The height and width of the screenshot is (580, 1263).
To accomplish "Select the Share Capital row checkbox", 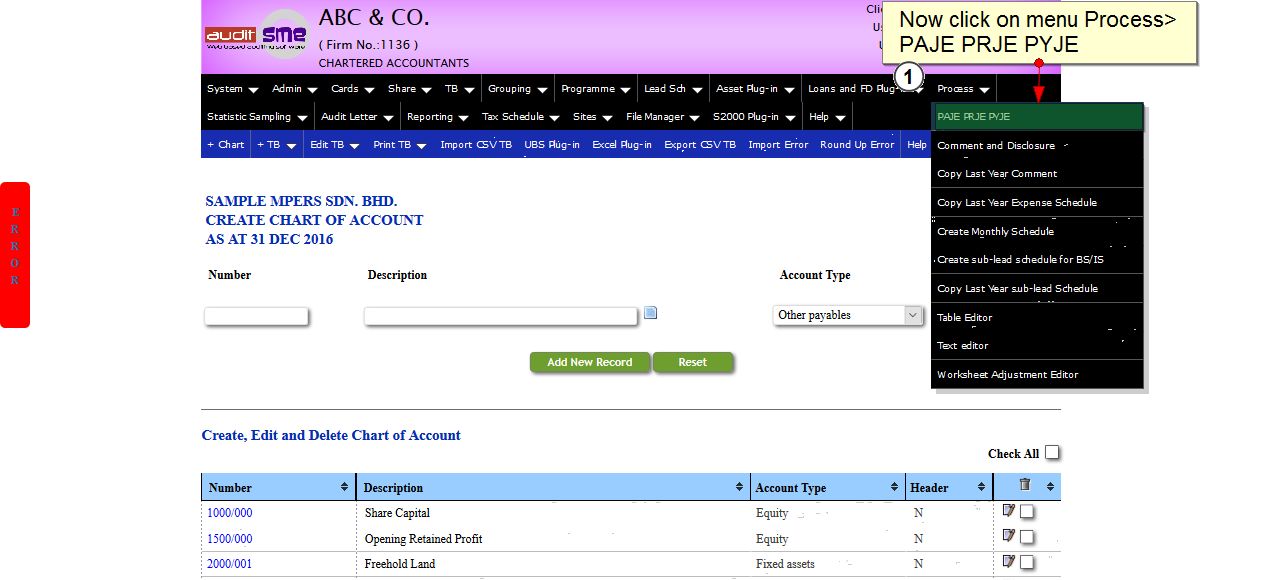I will point(1027,512).
